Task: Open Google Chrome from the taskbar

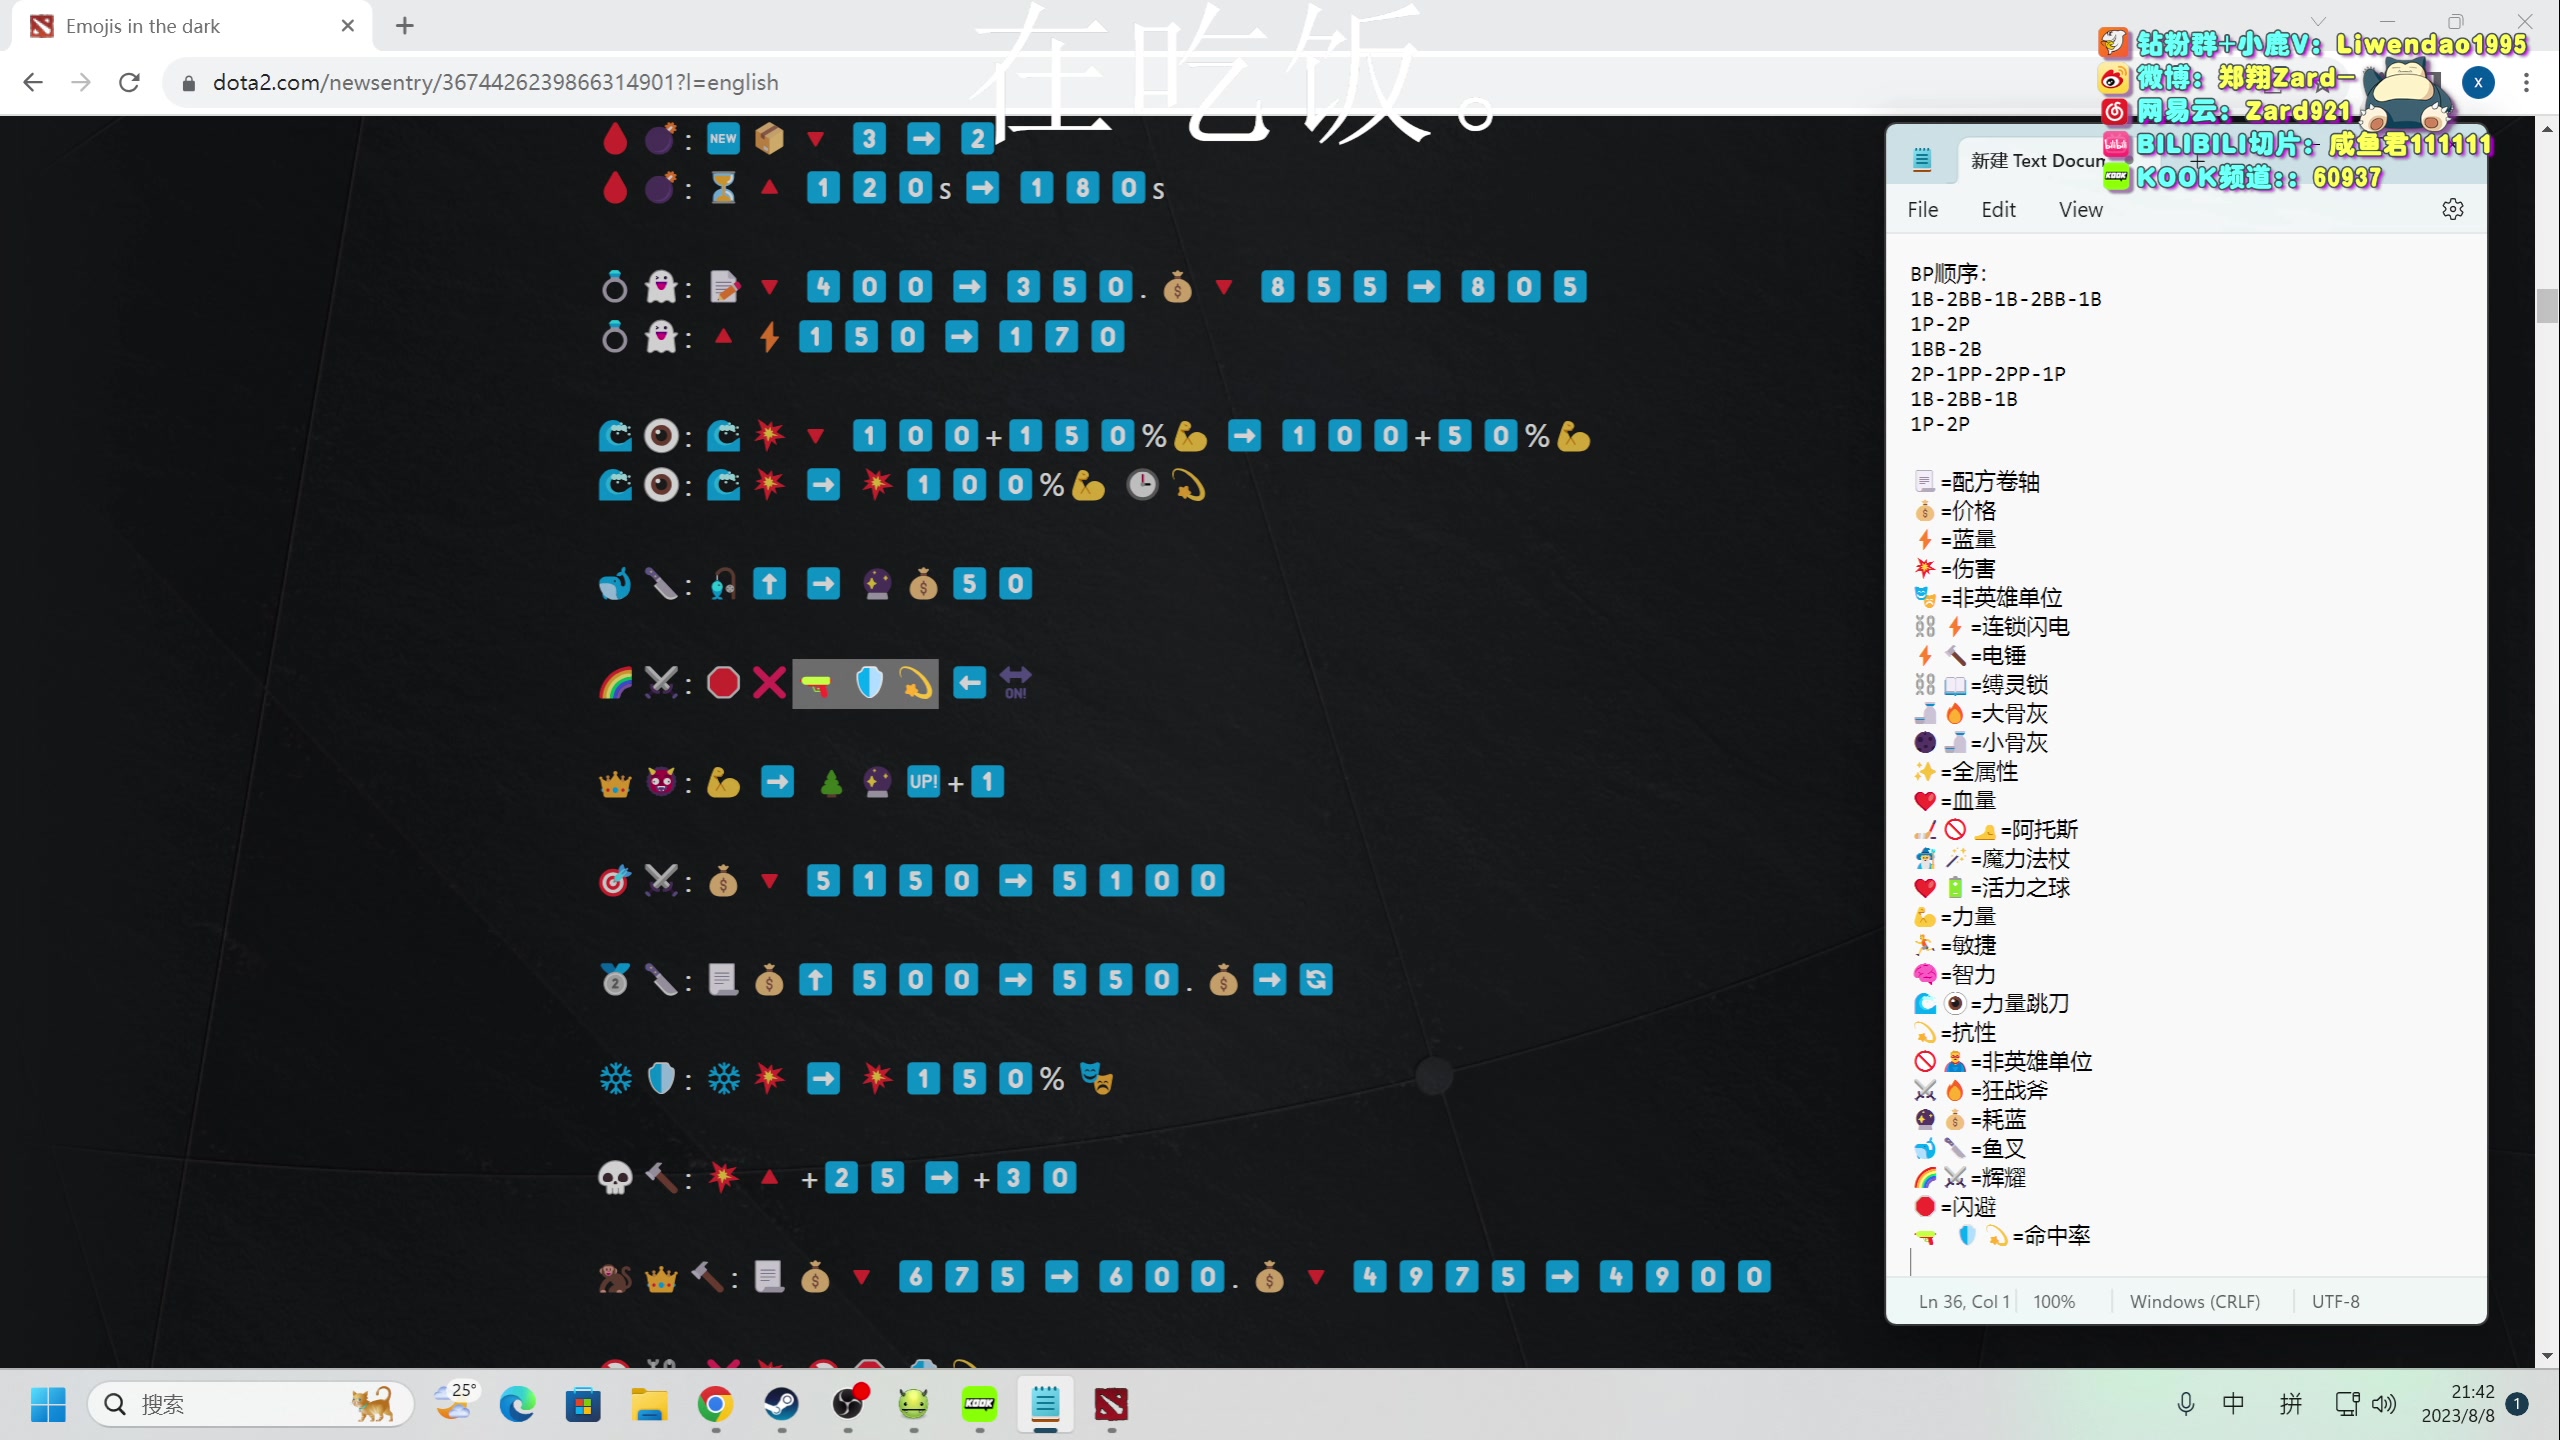Action: click(x=715, y=1404)
